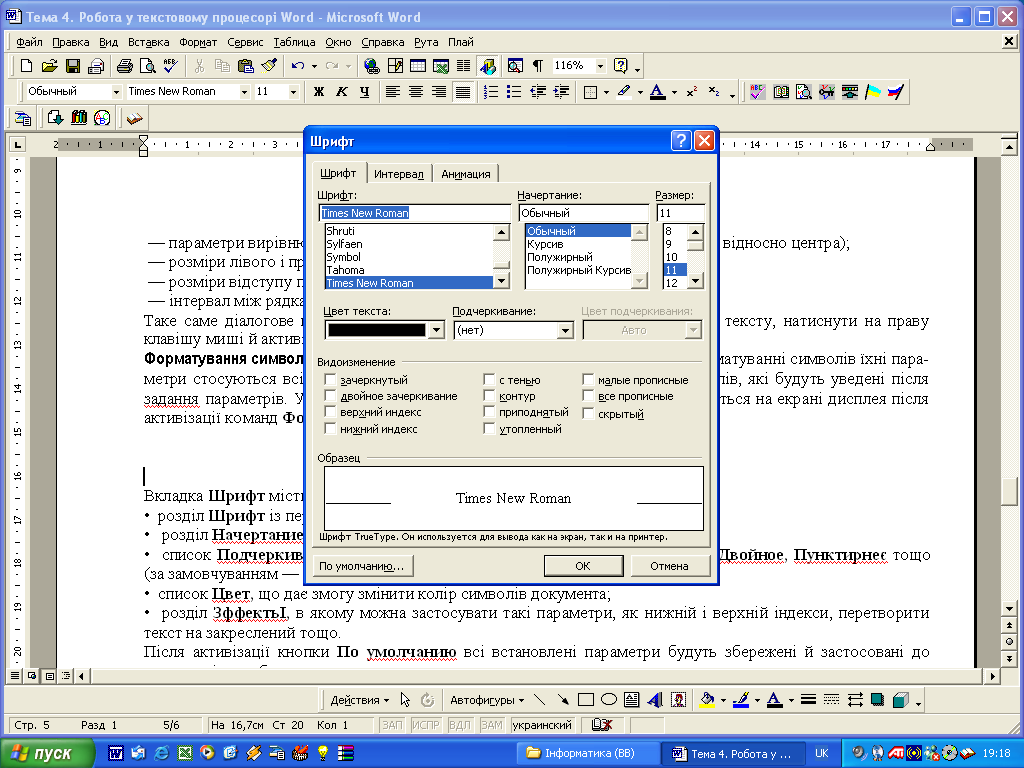Screen dimensions: 1024x768
Task: Switch to the Интервал tab
Action: 398,174
